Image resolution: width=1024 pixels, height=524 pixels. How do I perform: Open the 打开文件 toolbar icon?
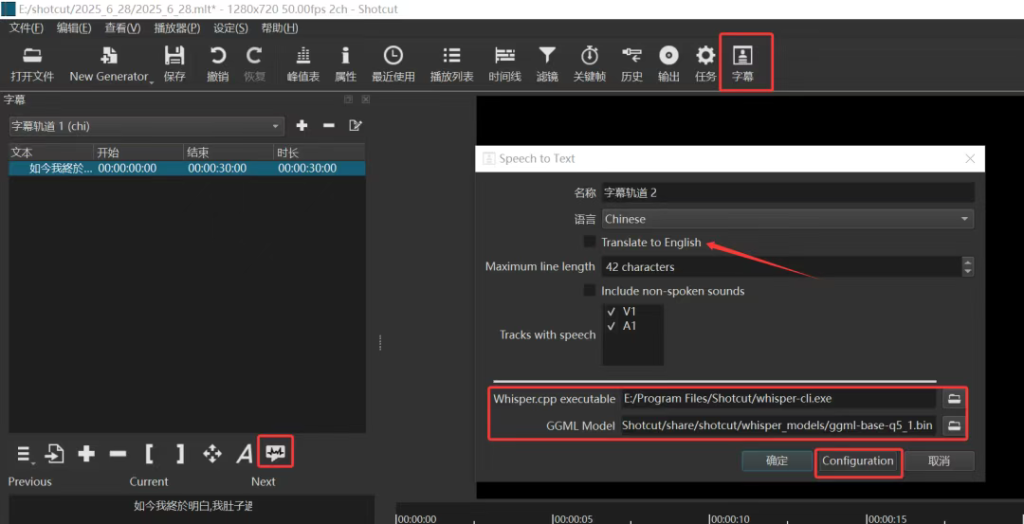(31, 64)
